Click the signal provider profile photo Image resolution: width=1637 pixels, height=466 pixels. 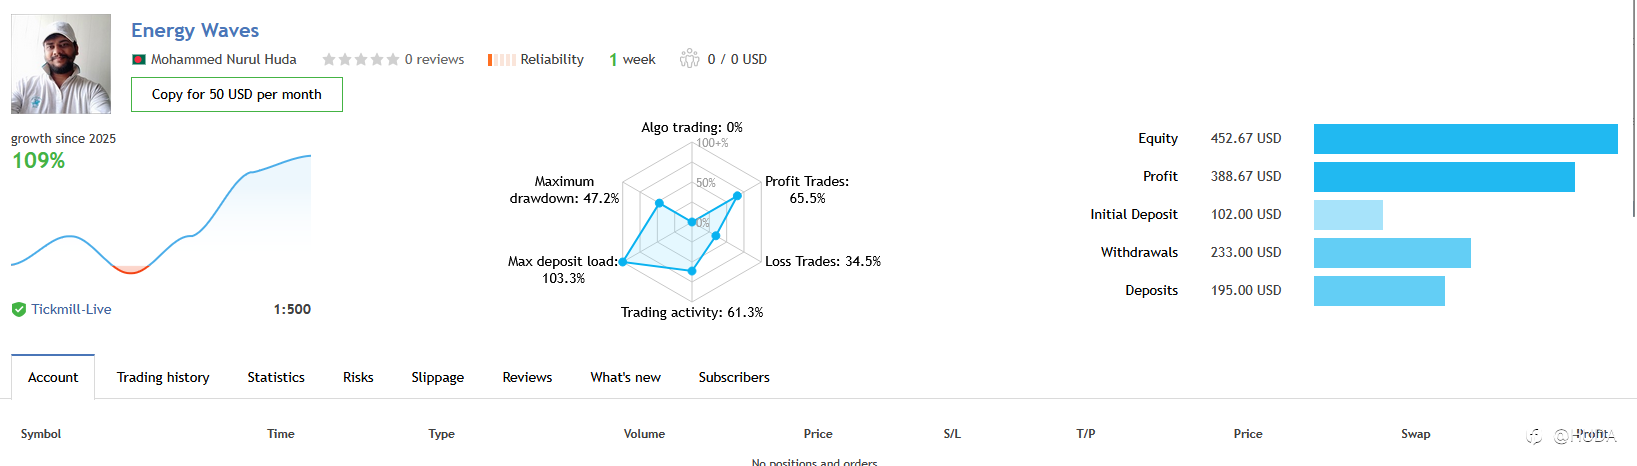[61, 64]
